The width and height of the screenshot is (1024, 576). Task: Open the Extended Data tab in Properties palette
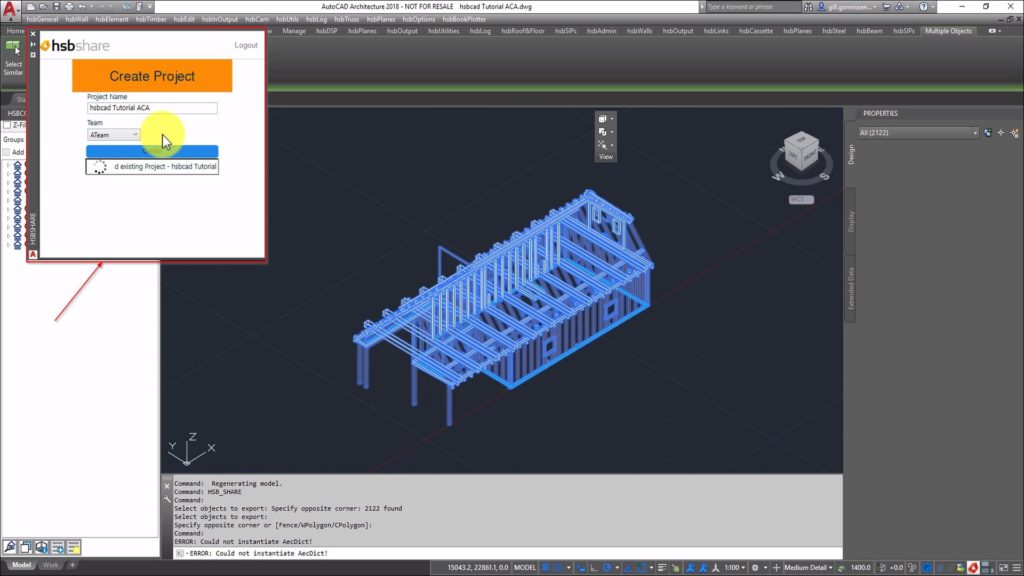point(851,288)
